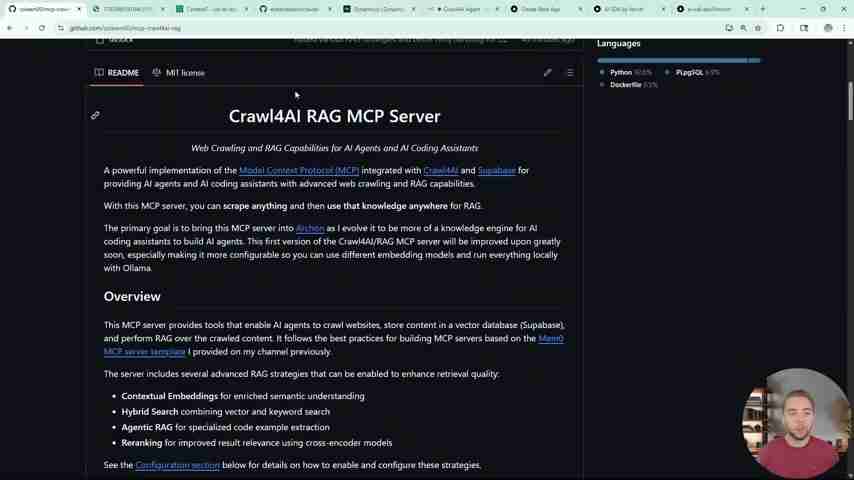
Task: Close the 'Cloud Agent' browser tab
Action: (x=496, y=9)
